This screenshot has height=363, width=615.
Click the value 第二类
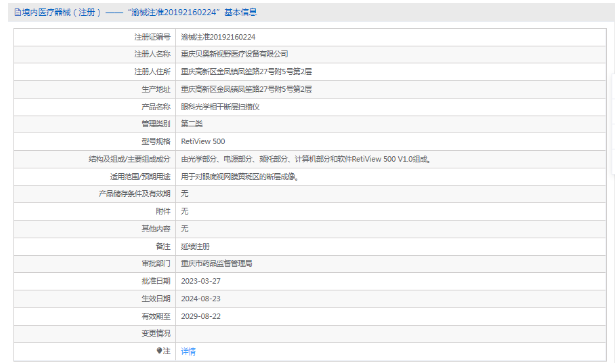[x=191, y=123]
